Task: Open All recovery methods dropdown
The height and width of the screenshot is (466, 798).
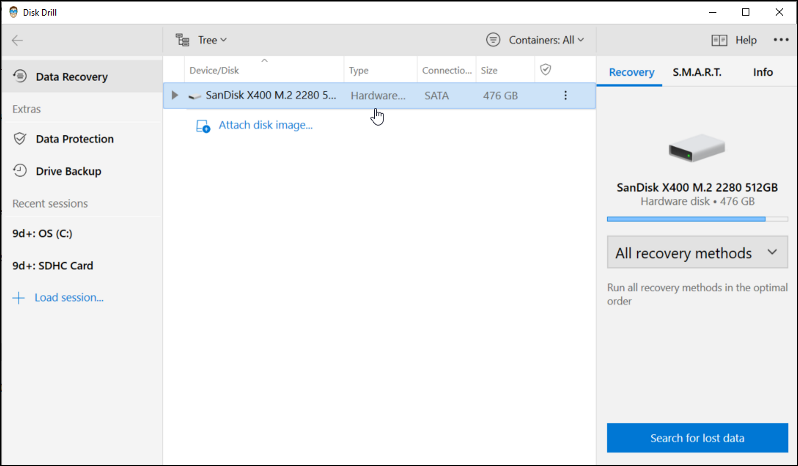Action: click(697, 252)
